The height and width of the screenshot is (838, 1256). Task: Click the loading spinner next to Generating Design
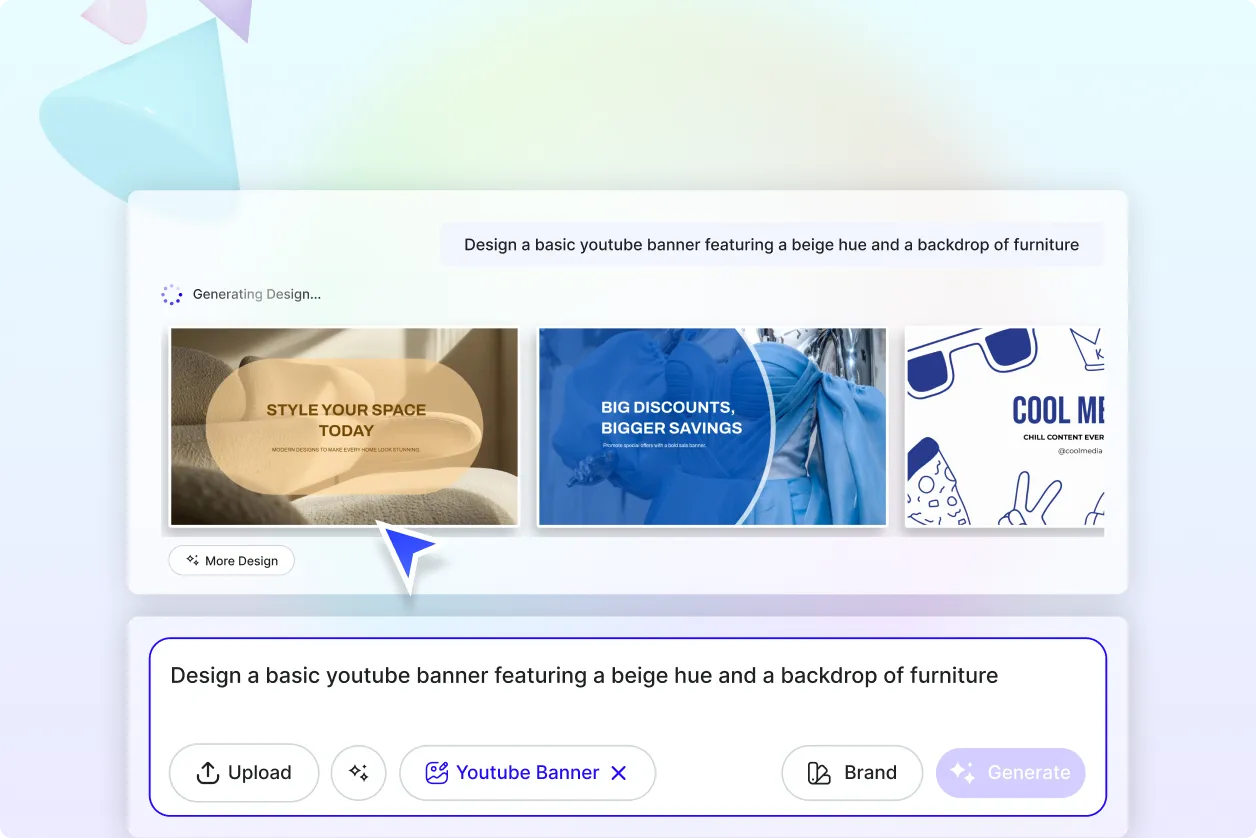click(172, 294)
